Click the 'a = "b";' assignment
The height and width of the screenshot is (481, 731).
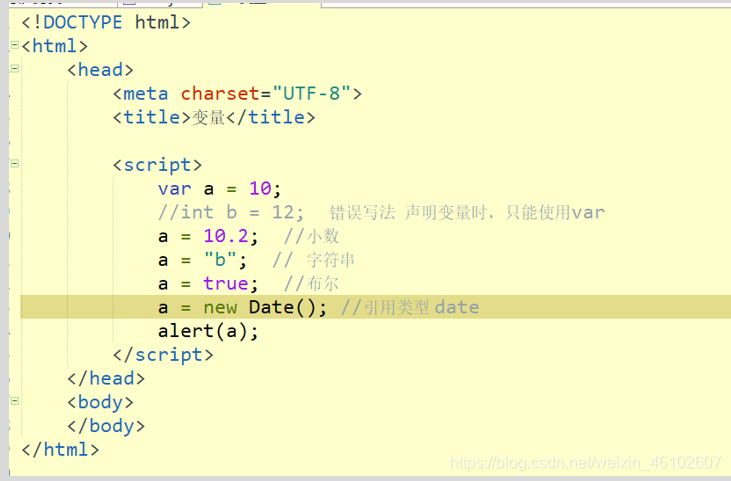202,260
